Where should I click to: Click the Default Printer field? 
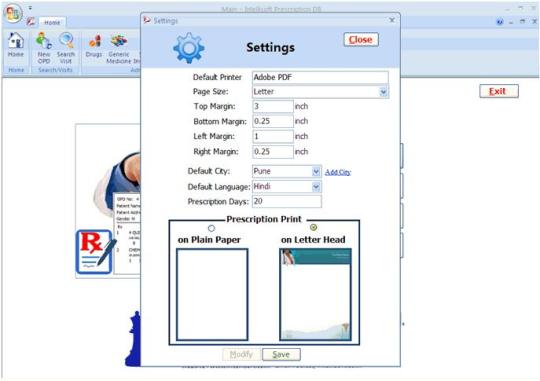tap(320, 77)
